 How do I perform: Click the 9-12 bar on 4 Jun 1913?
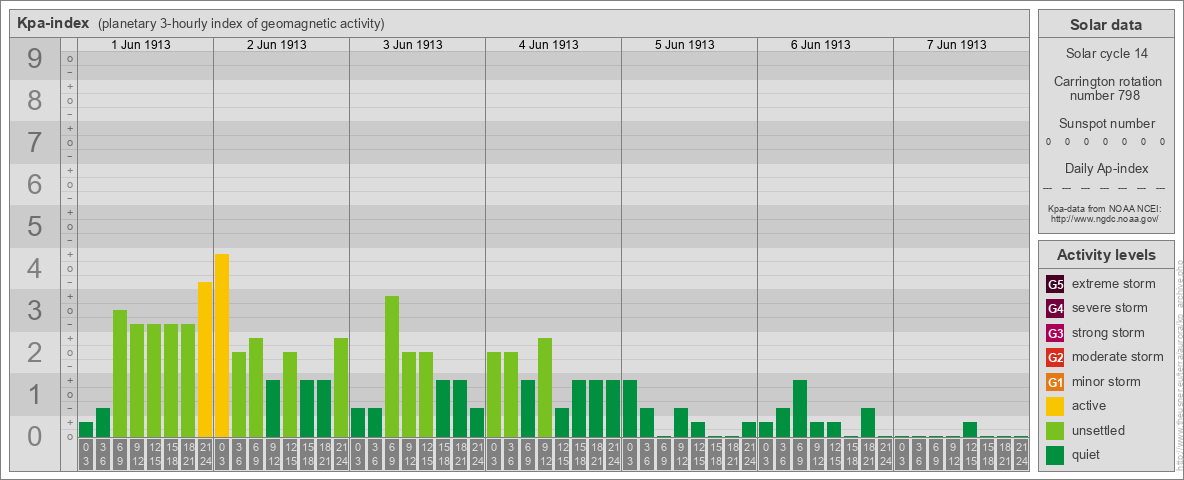544,388
